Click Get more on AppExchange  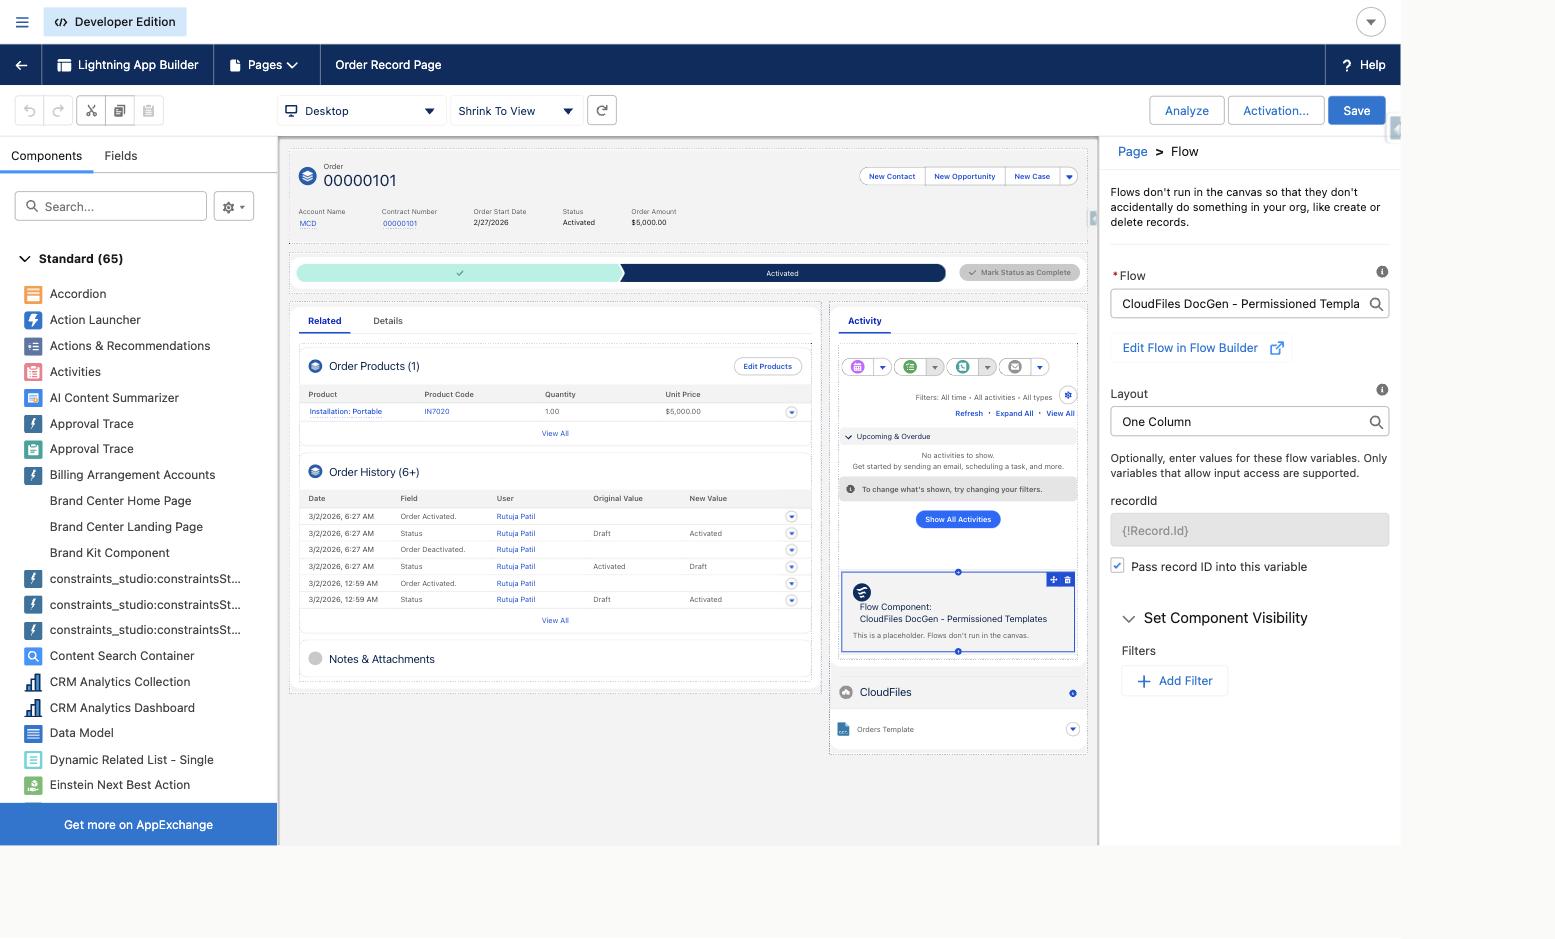tap(138, 825)
